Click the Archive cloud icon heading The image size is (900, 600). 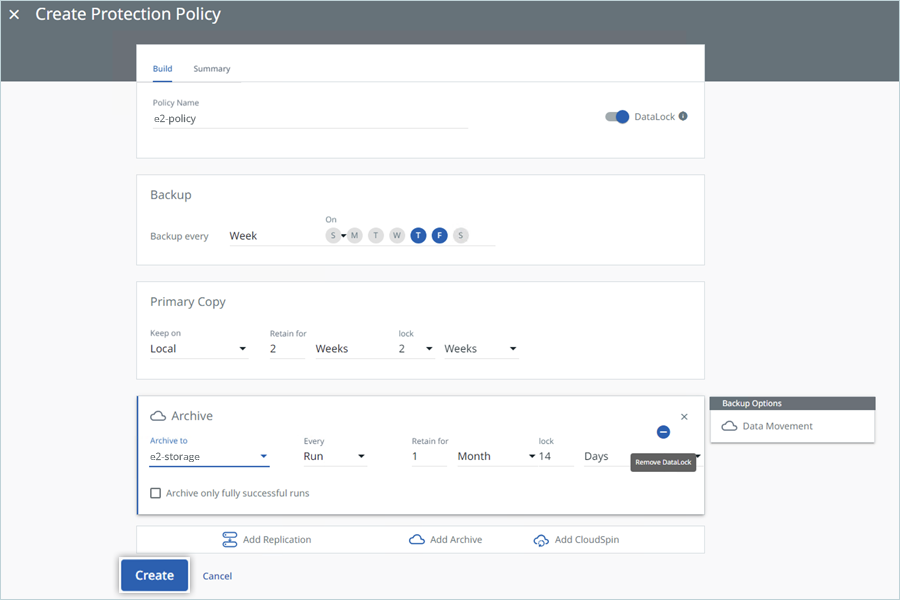(x=158, y=416)
